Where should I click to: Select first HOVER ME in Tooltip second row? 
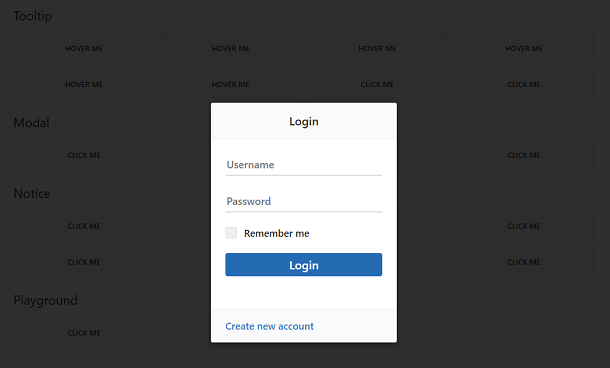point(84,84)
